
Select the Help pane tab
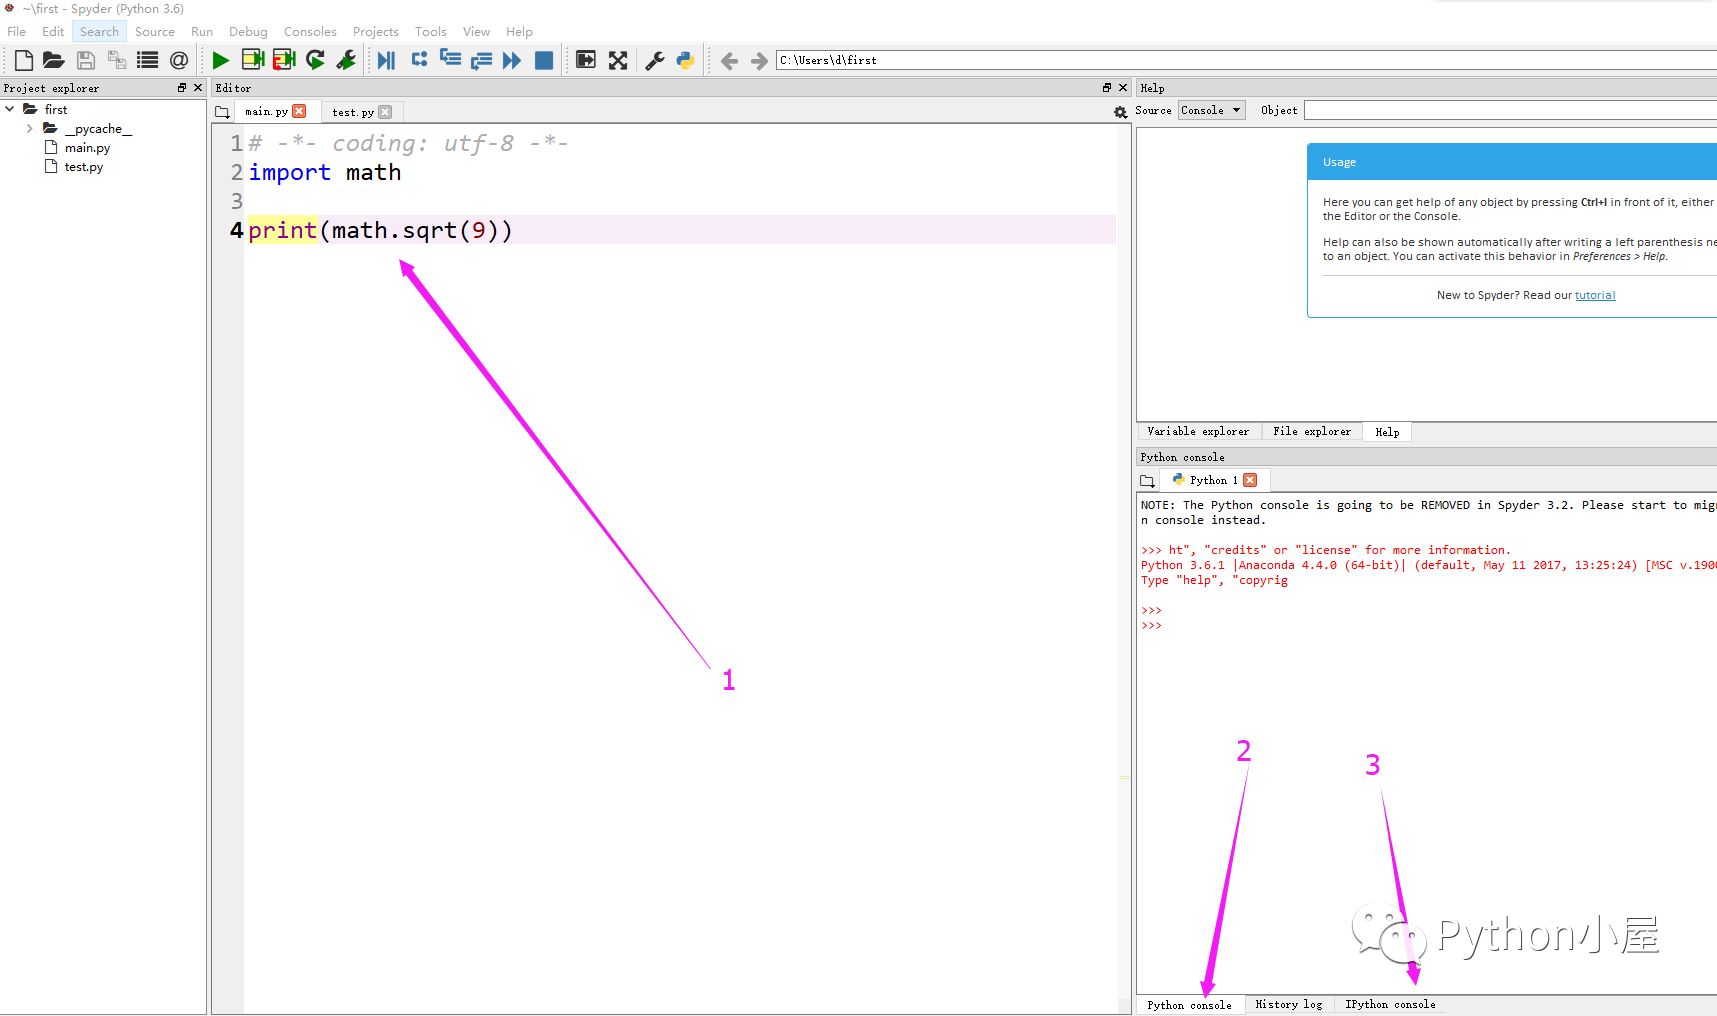pyautogui.click(x=1387, y=432)
